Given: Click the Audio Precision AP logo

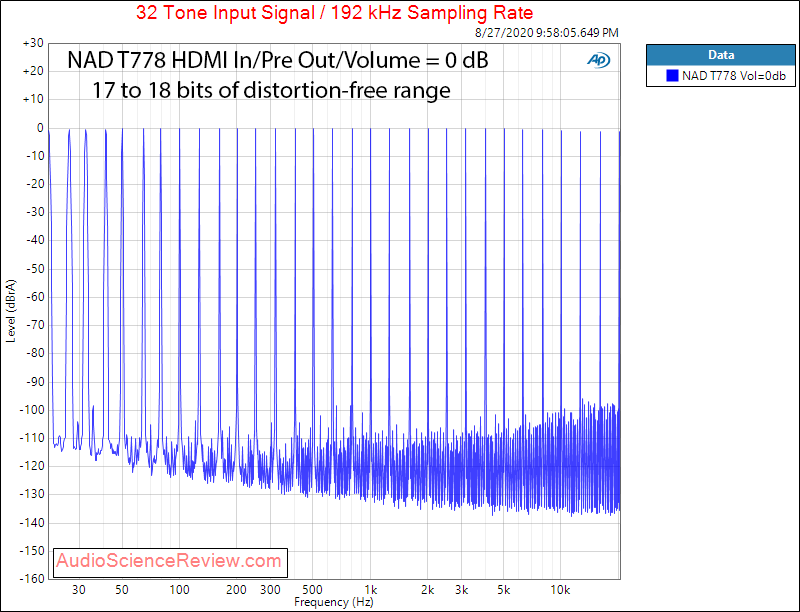Looking at the screenshot, I should (x=598, y=60).
